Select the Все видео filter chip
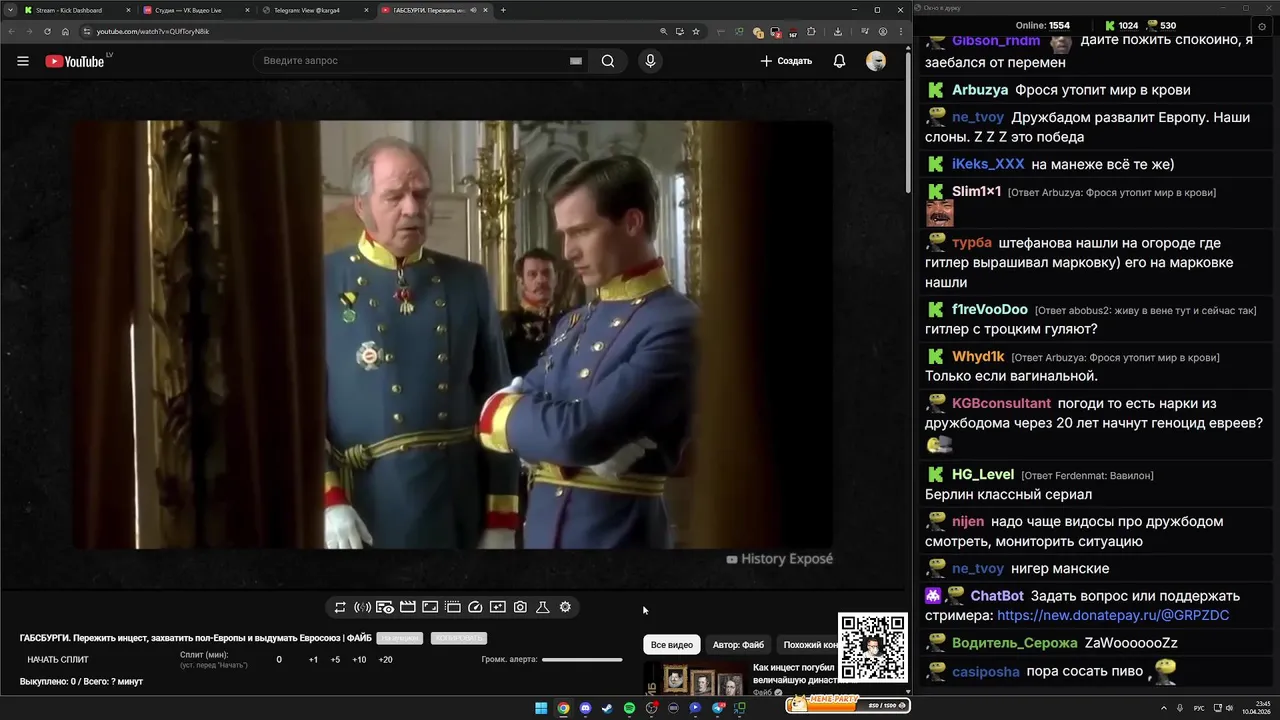 [x=672, y=645]
